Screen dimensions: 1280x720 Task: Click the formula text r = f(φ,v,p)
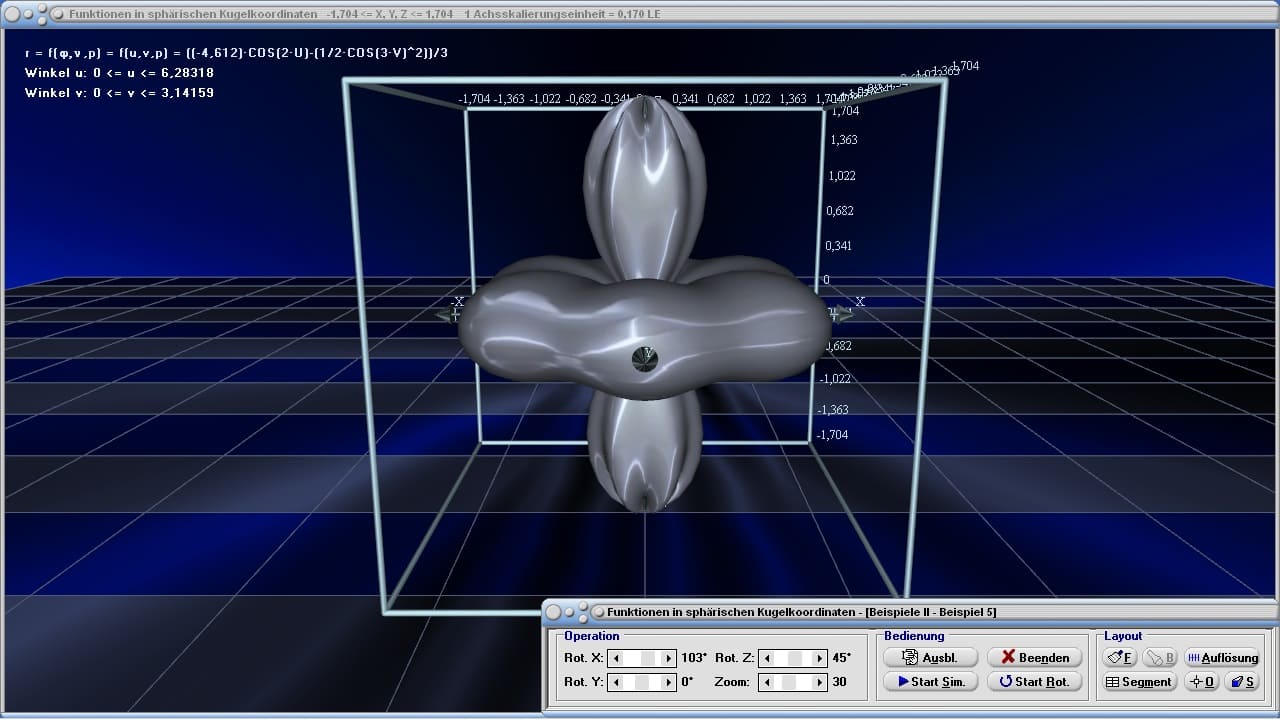pos(236,53)
